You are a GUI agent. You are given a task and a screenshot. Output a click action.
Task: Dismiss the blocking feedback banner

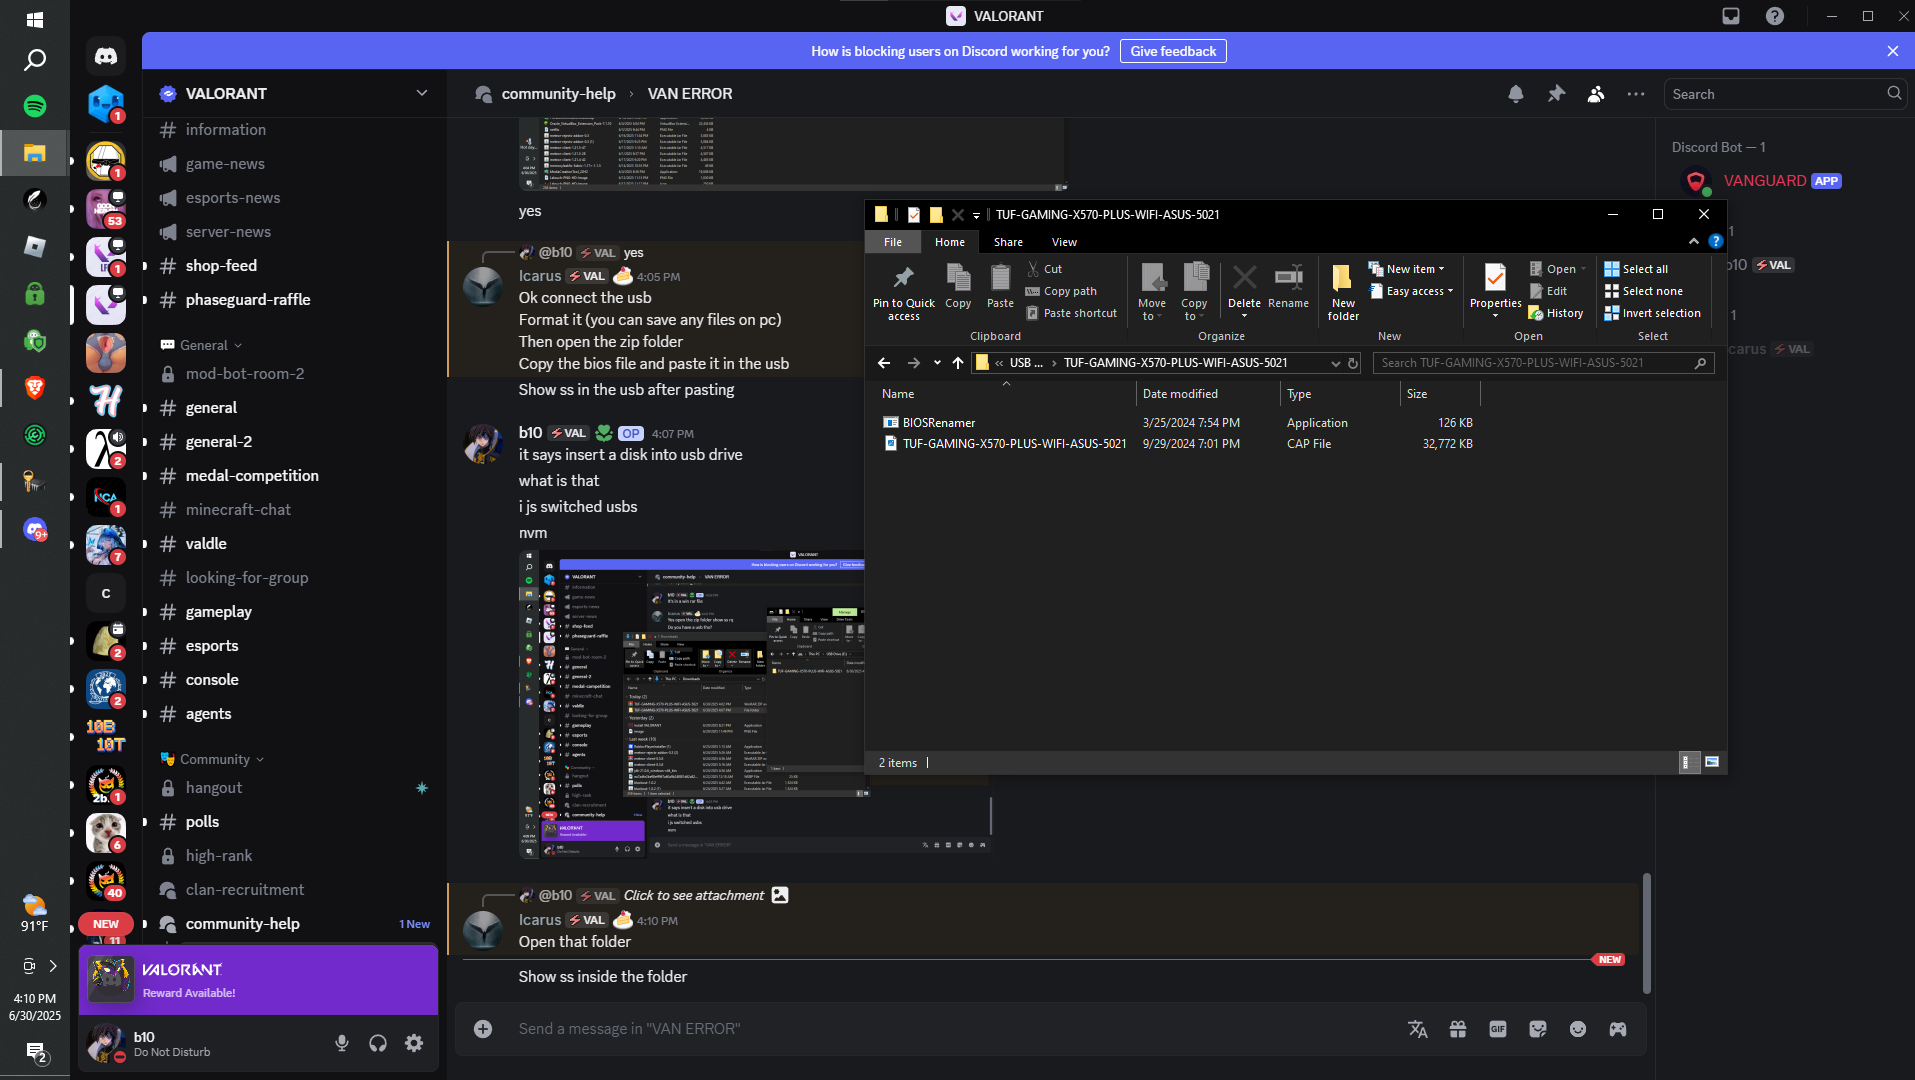[1893, 51]
